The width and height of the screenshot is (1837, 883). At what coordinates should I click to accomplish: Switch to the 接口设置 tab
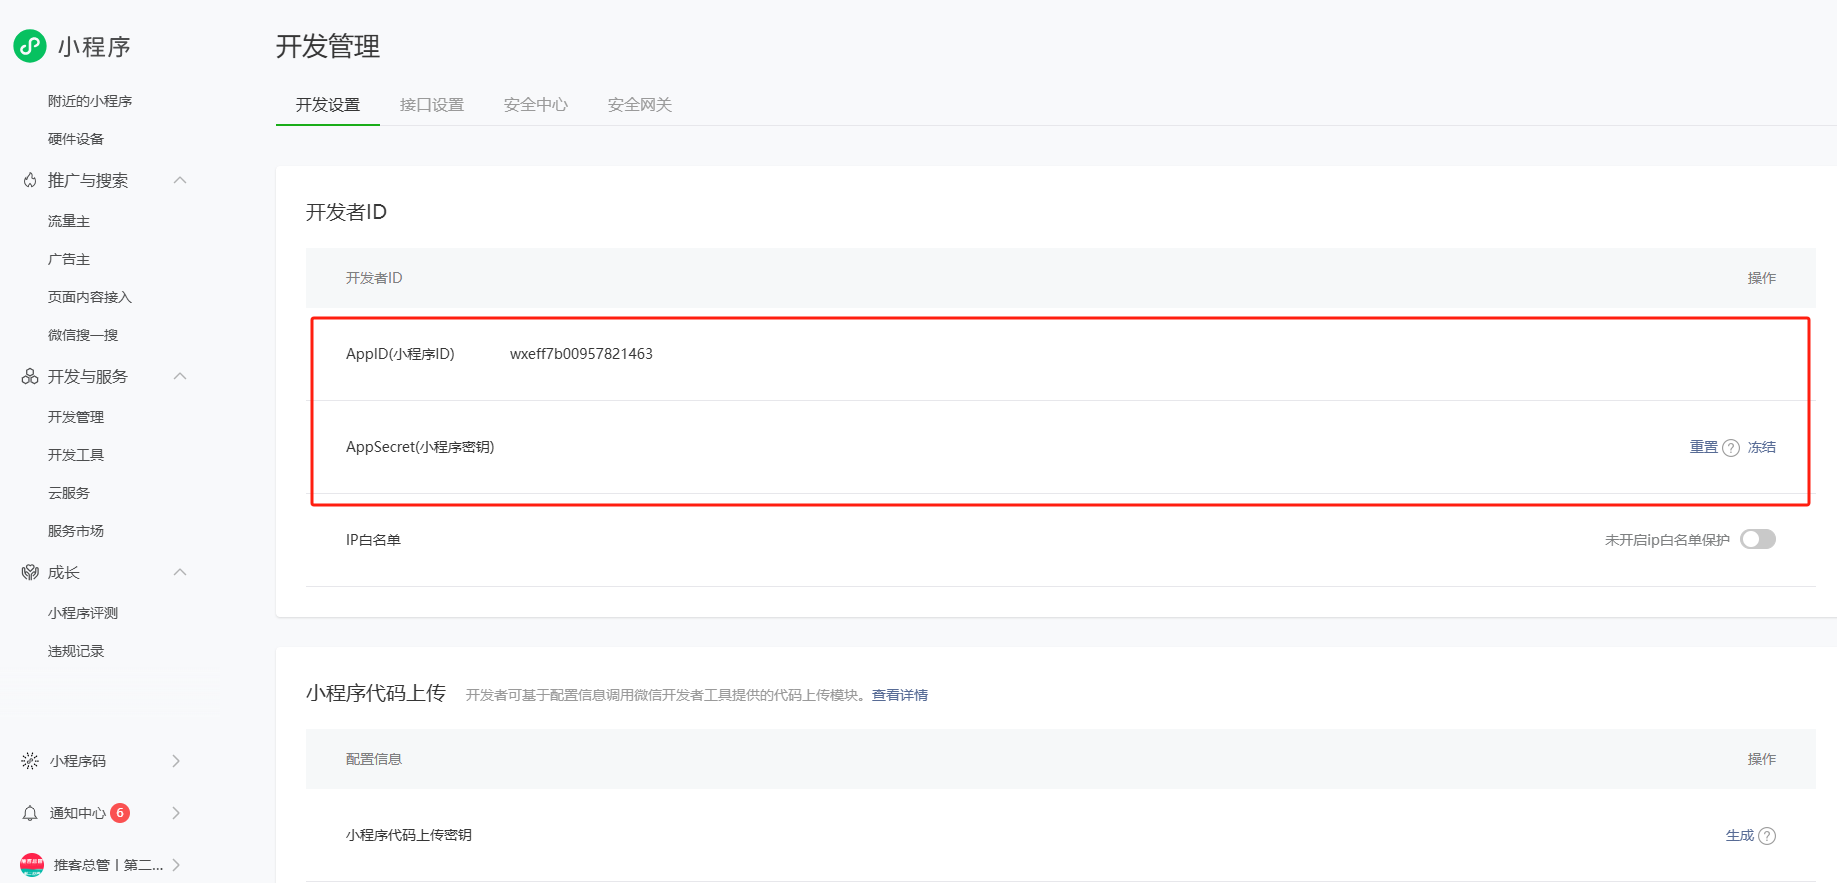tap(432, 105)
